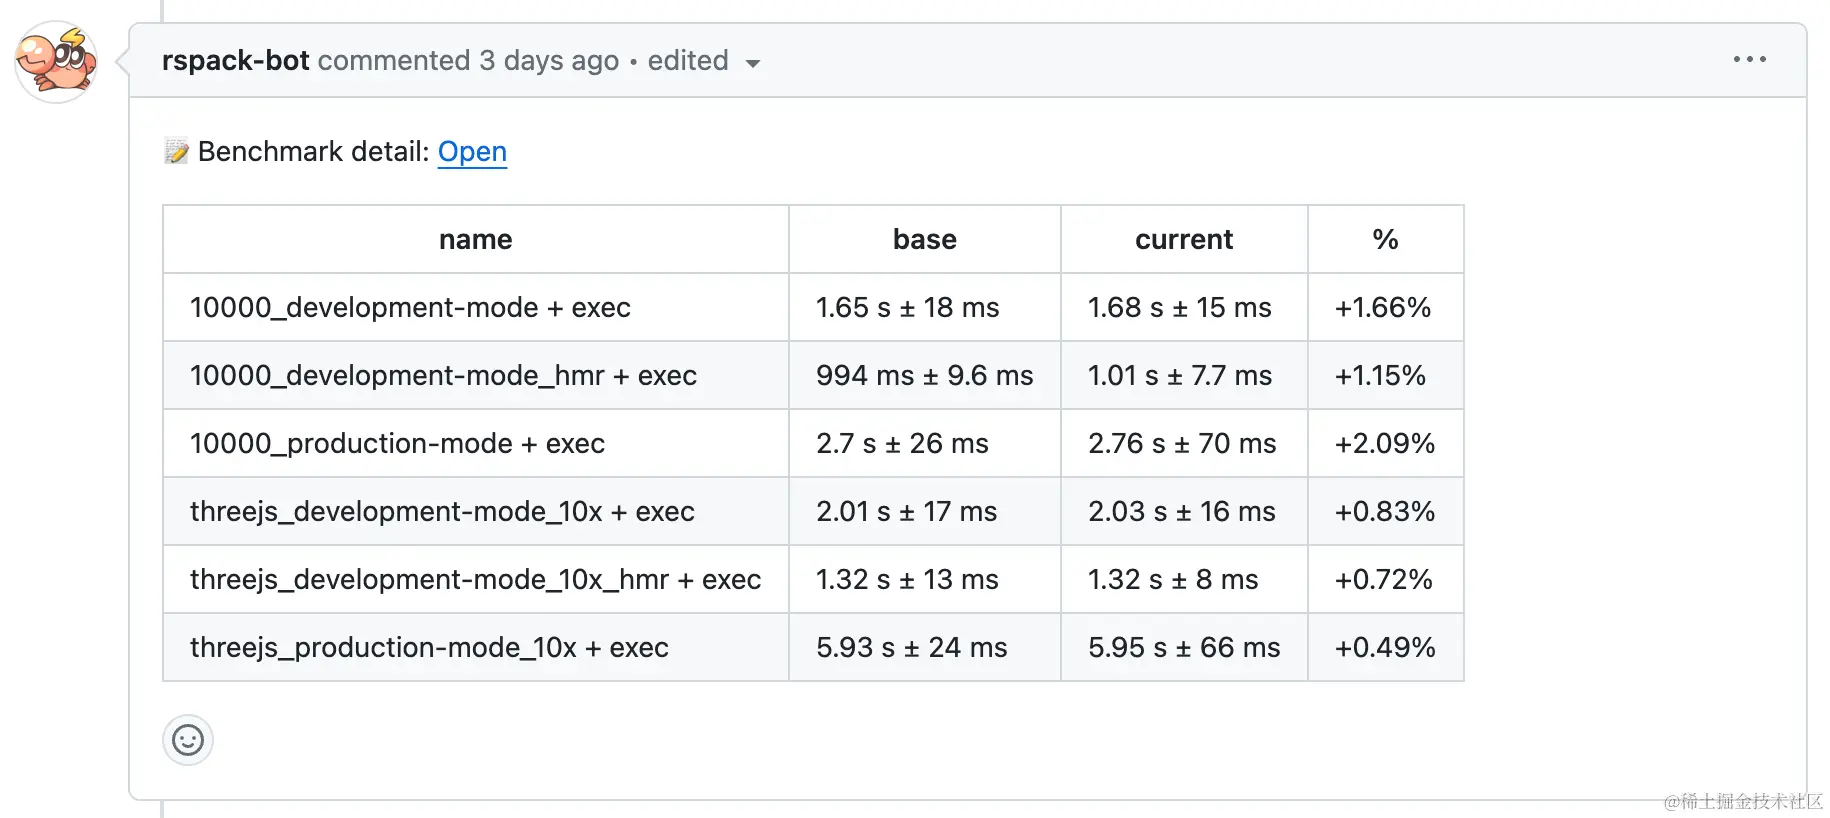1830x818 pixels.
Task: Click the 10000_development-mode_hmr + exec cell
Action: 443,376
